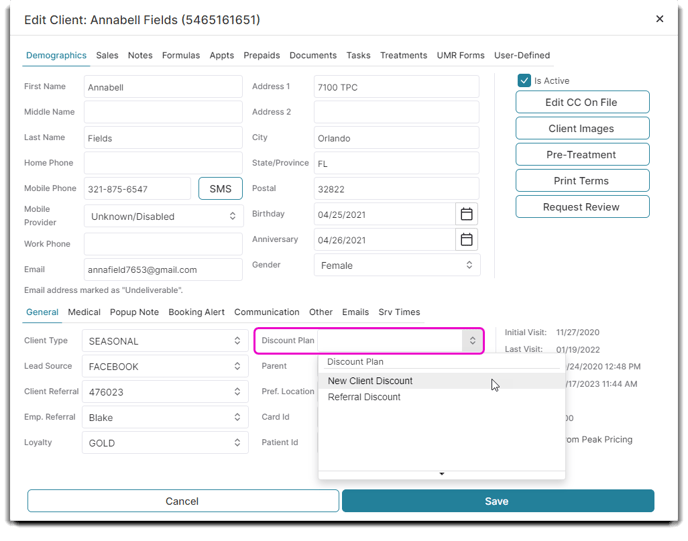688x541 pixels.
Task: Open the Client Referral dropdown
Action: (165, 392)
